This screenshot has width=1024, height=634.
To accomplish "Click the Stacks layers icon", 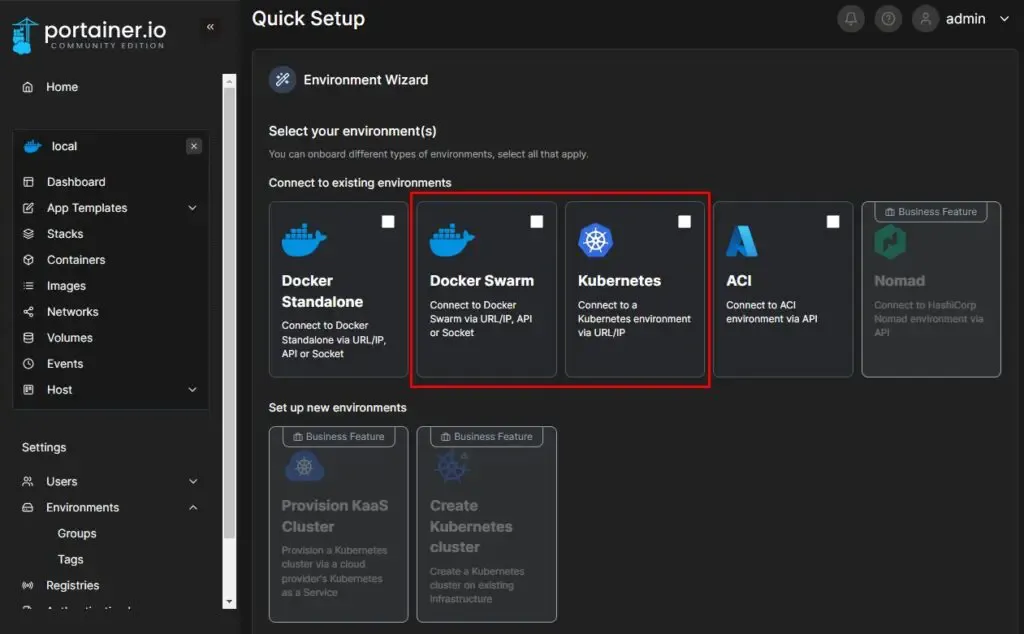I will (x=28, y=234).
